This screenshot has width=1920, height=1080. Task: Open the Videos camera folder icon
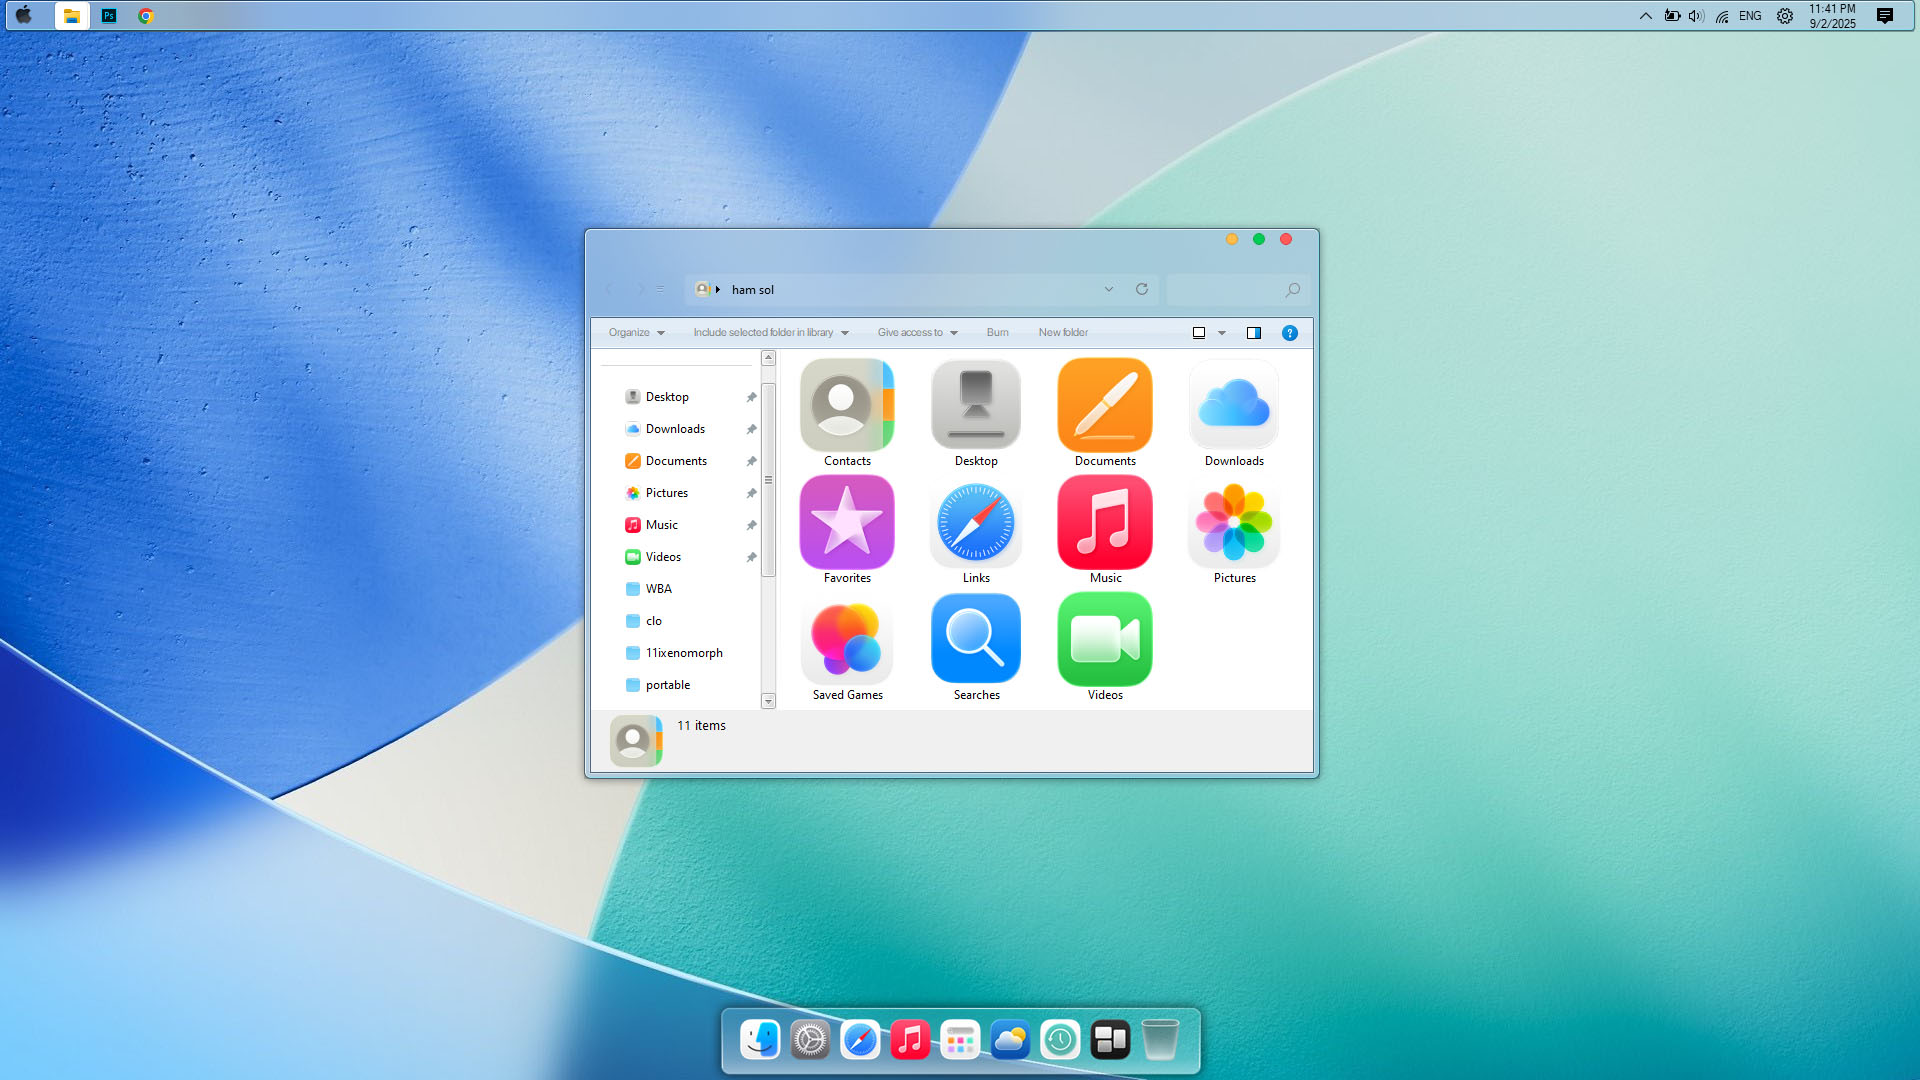pos(1104,640)
